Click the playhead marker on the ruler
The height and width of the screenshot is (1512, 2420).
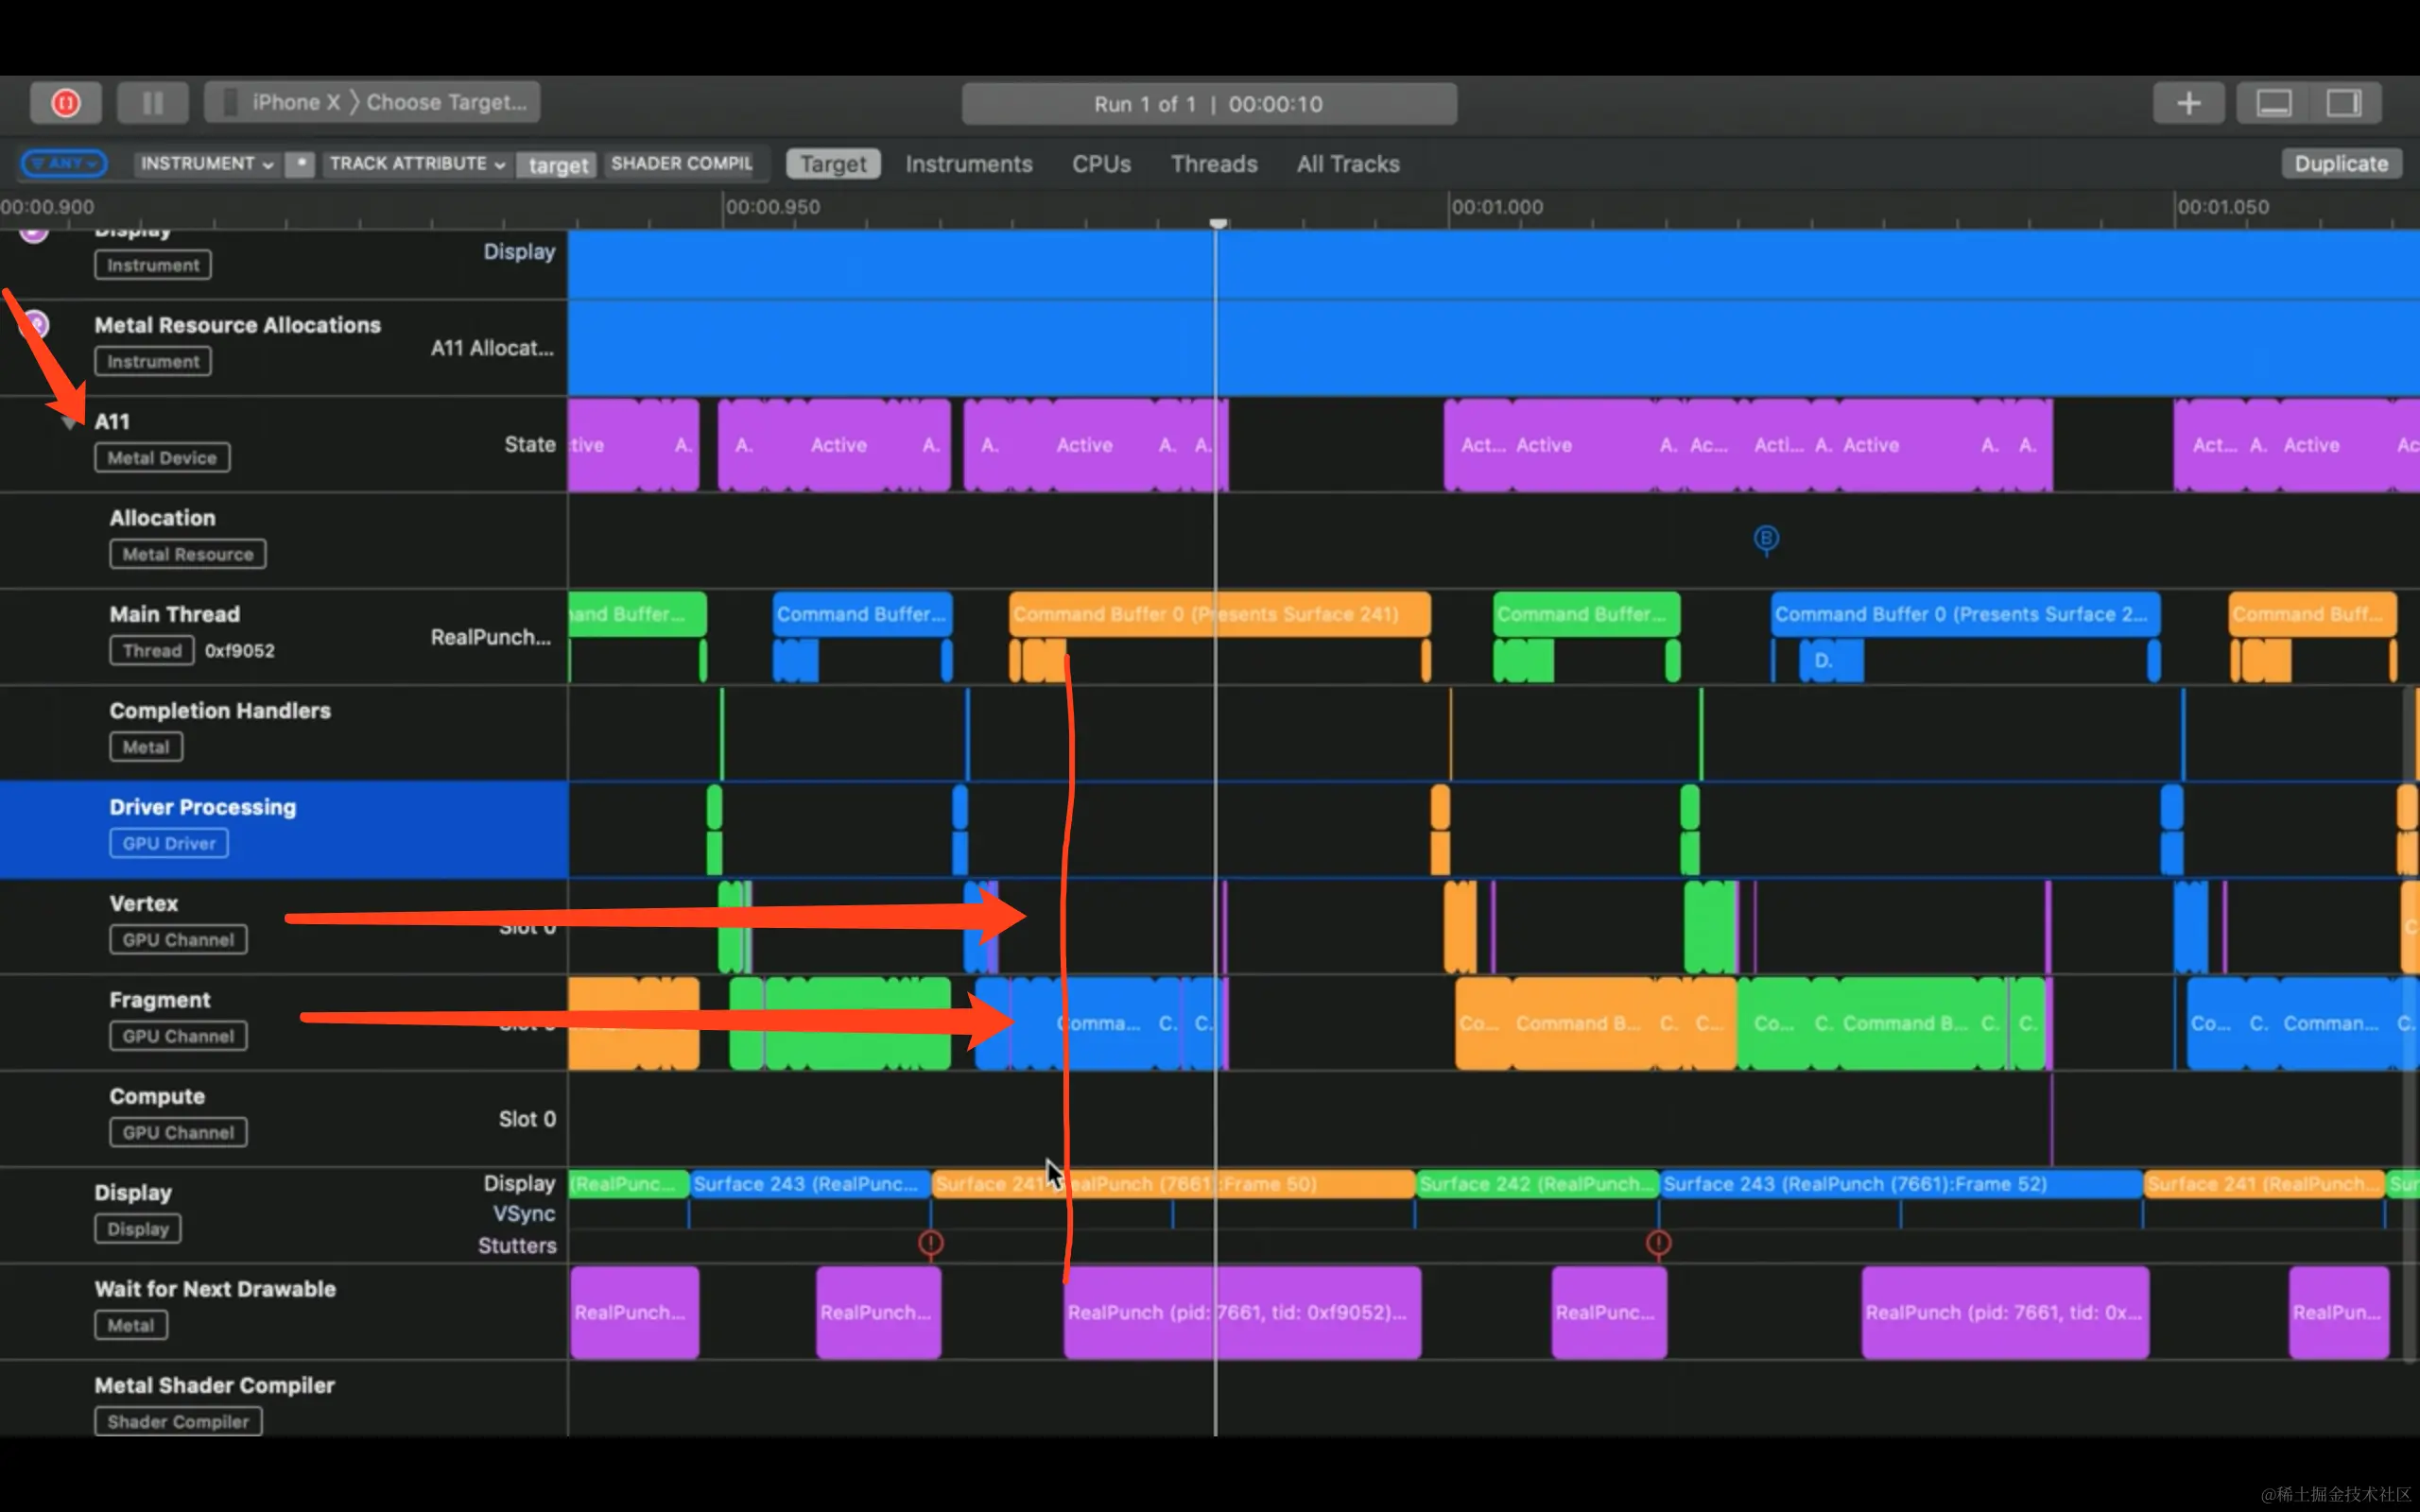coord(1217,222)
